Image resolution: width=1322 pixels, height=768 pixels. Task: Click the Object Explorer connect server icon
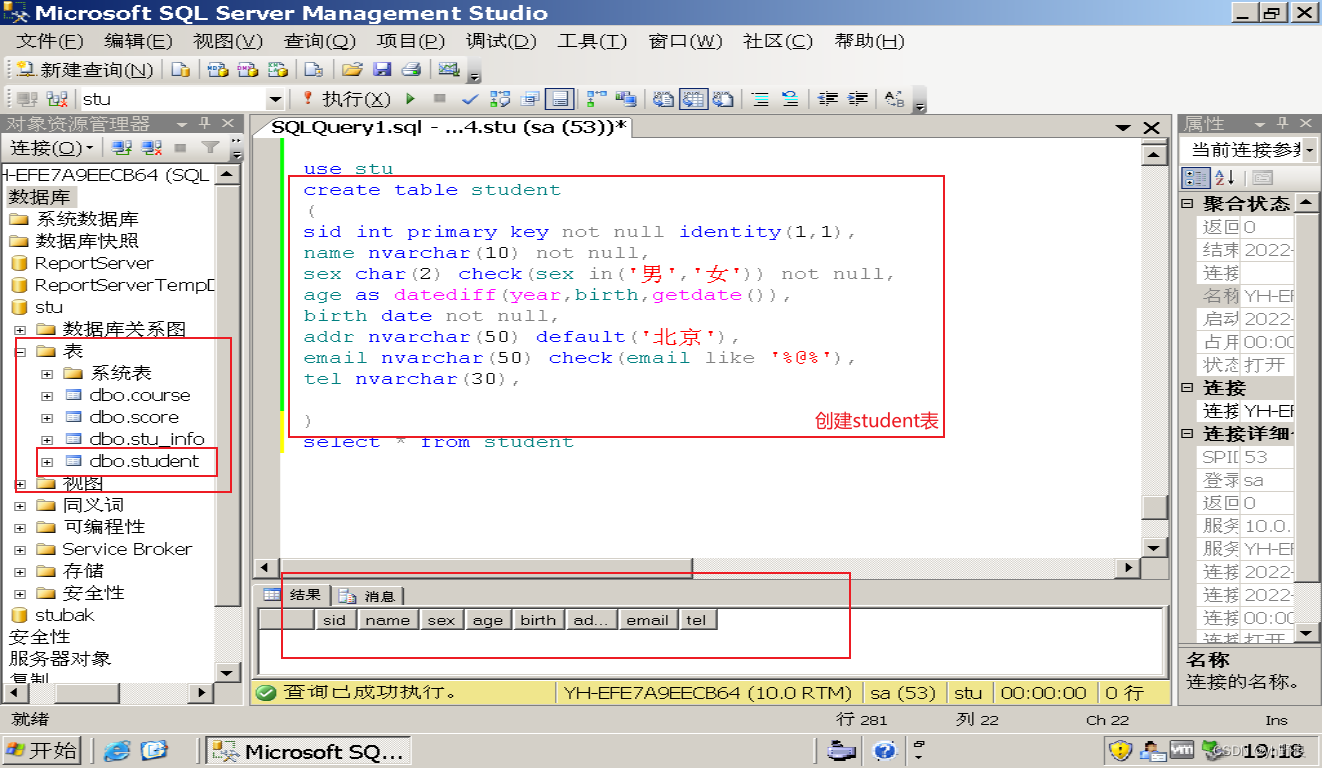click(x=122, y=148)
